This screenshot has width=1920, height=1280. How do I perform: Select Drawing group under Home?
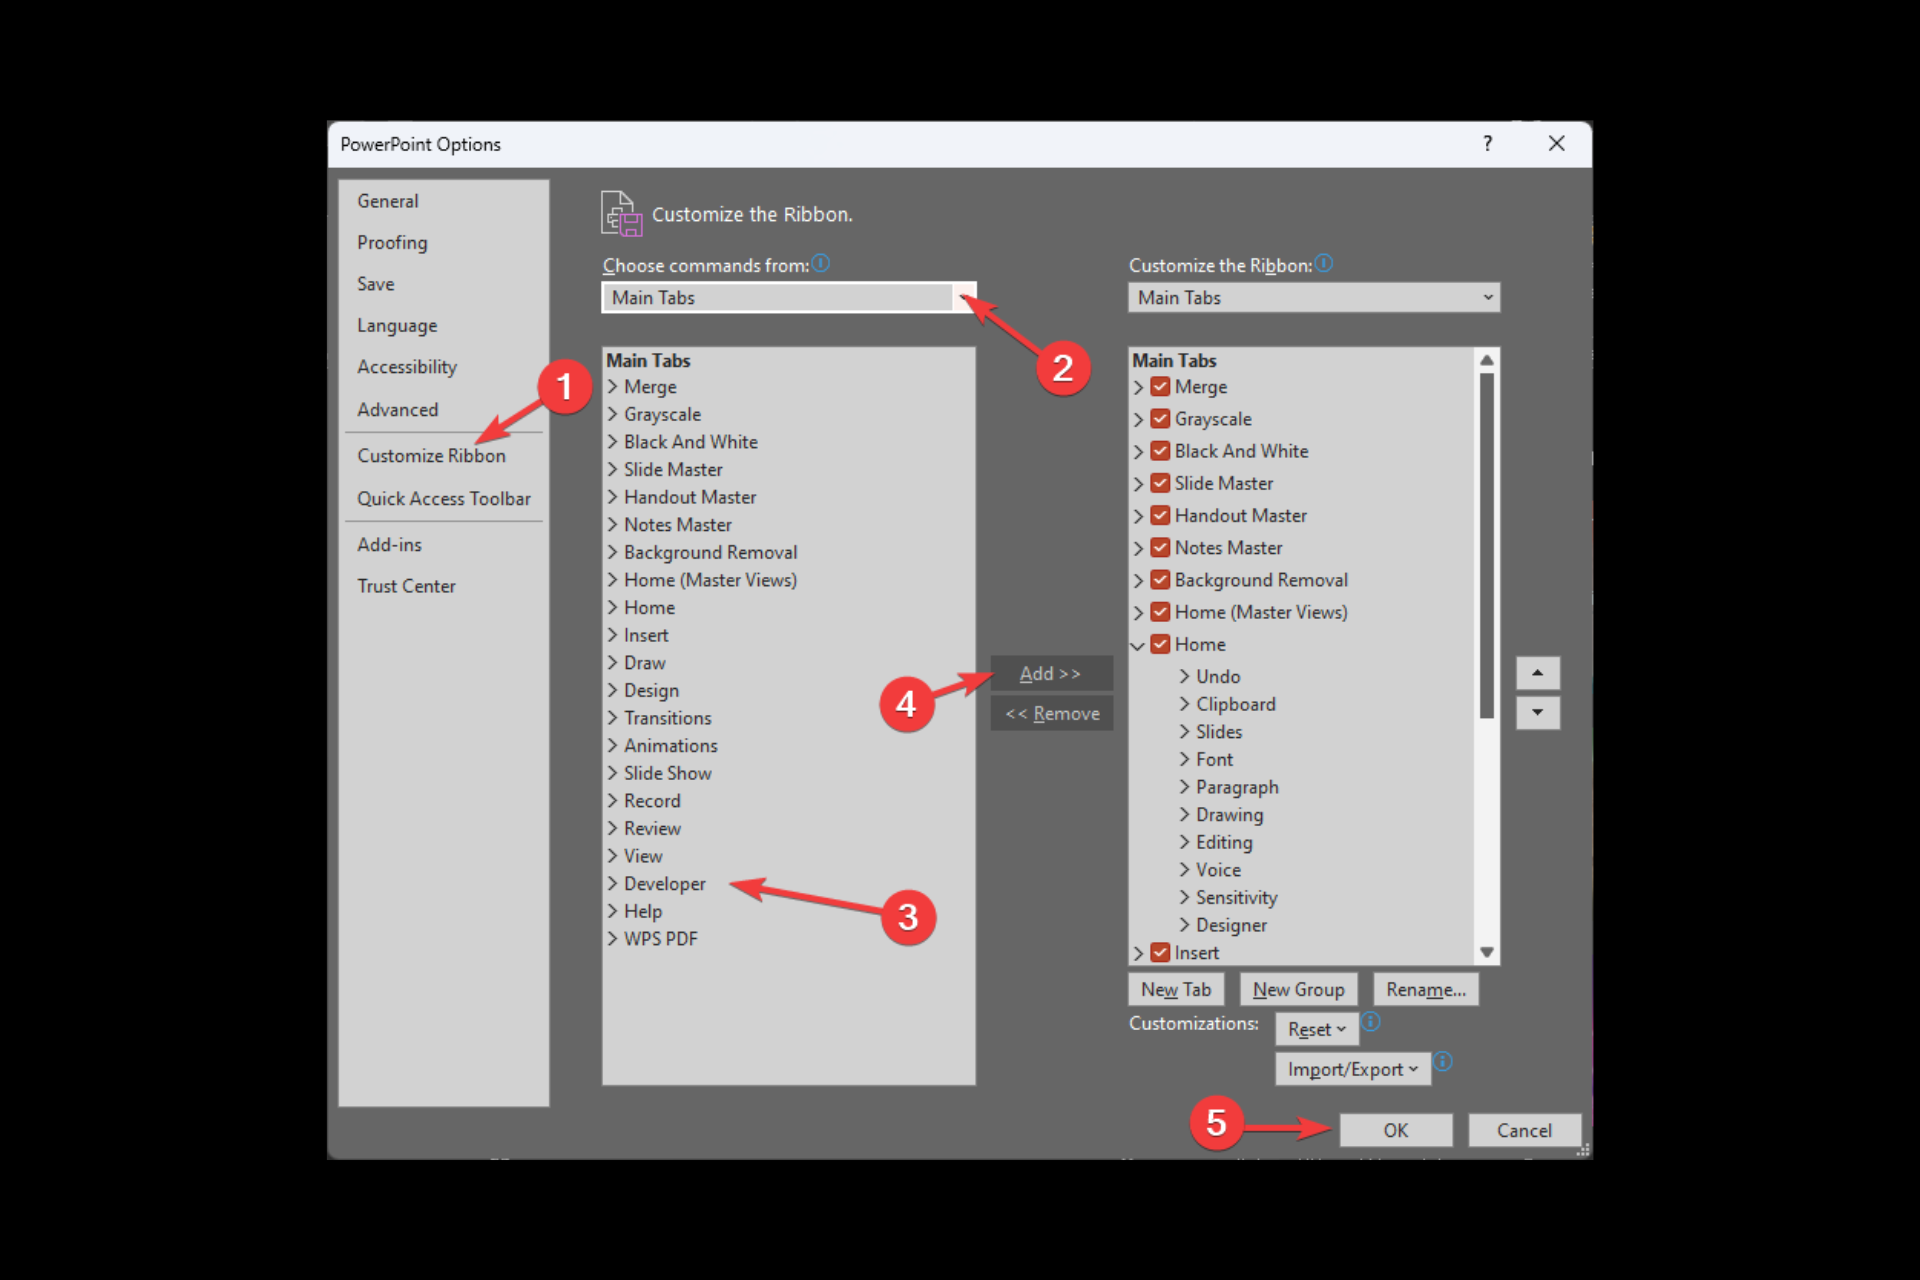coord(1230,815)
